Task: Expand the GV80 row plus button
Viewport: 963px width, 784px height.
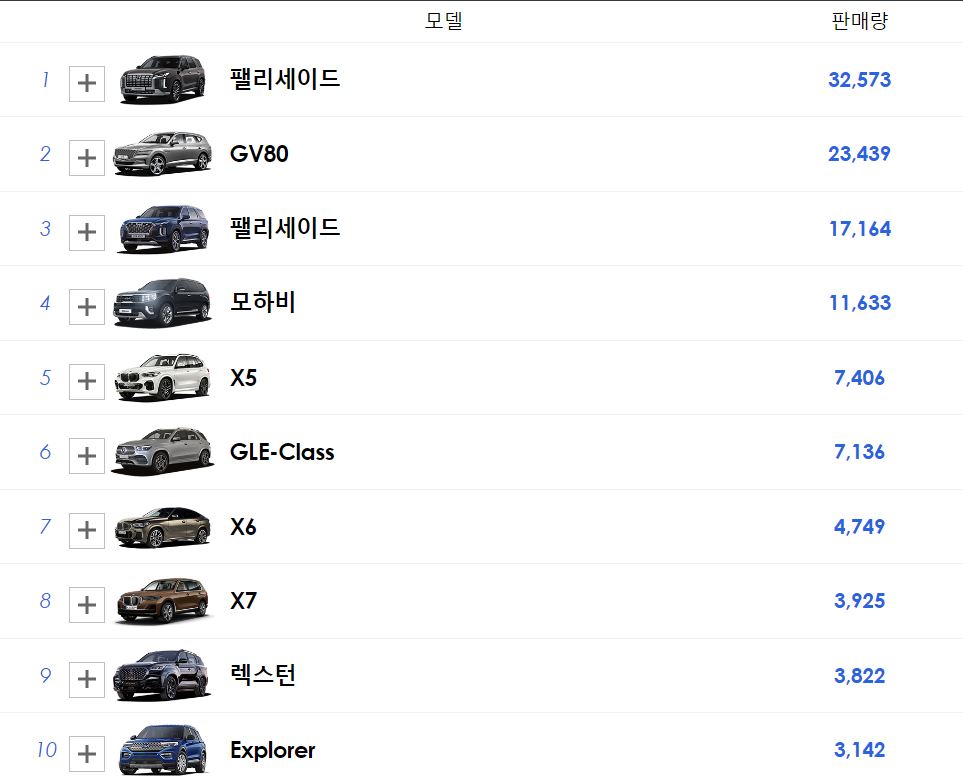Action: point(87,158)
